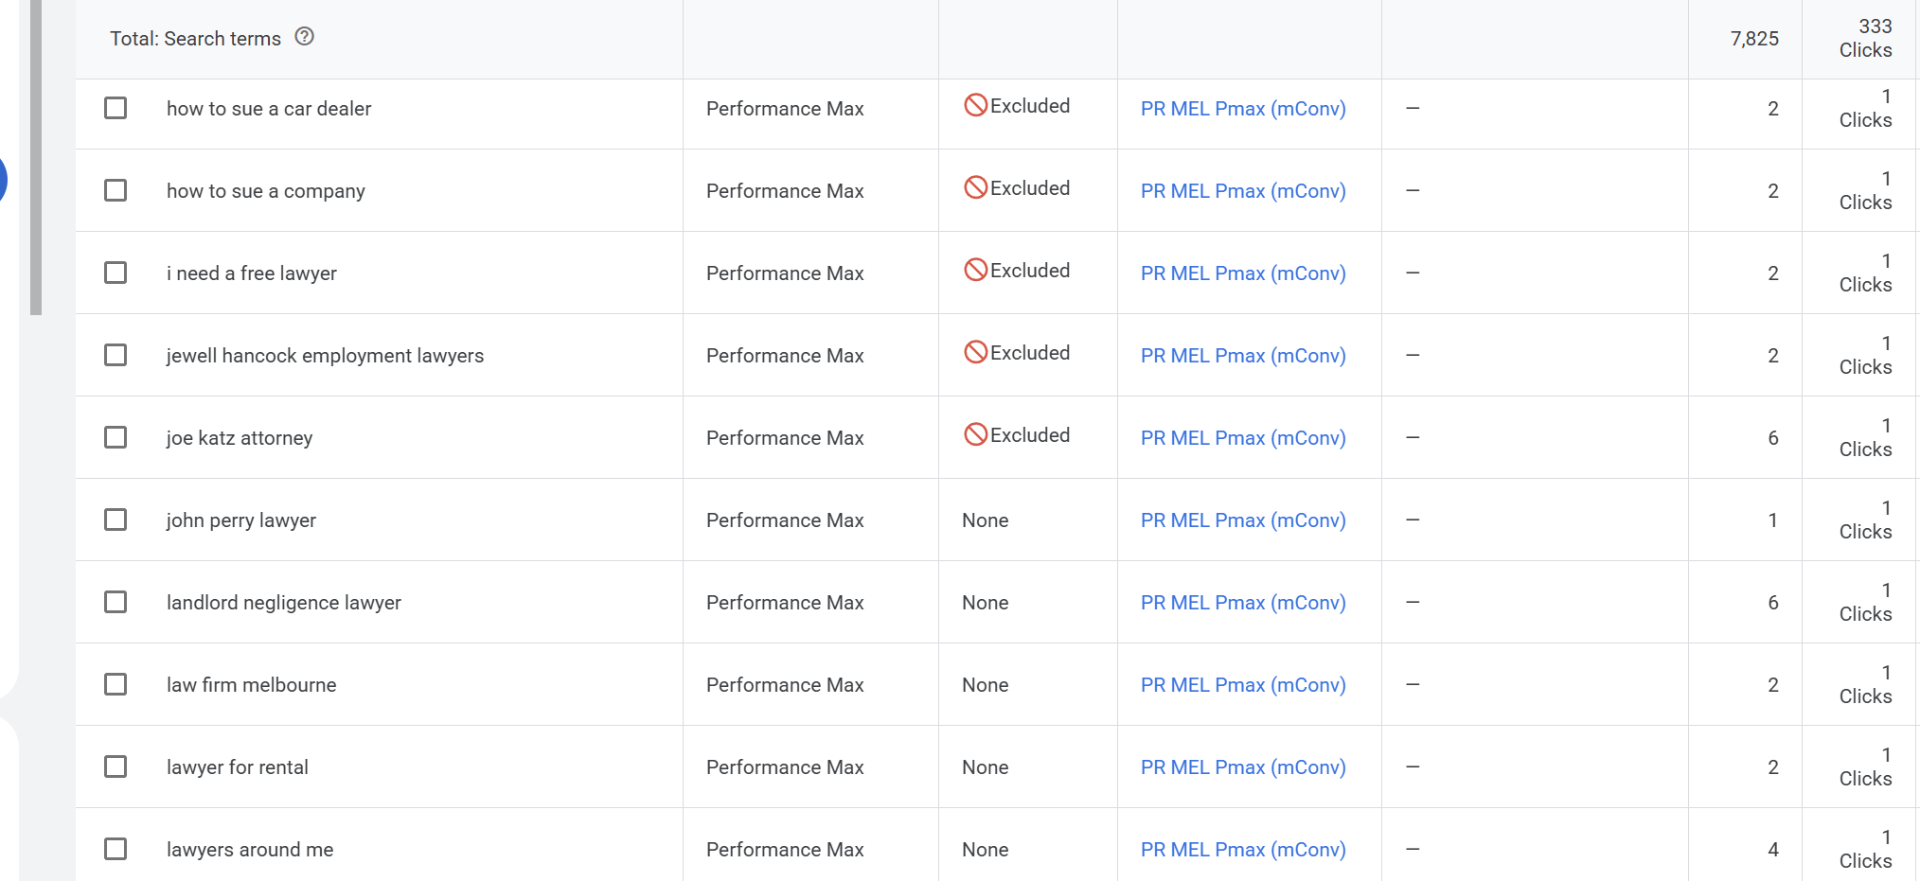Click search term 'lawyer for rental'
The width and height of the screenshot is (1920, 881).
(238, 767)
